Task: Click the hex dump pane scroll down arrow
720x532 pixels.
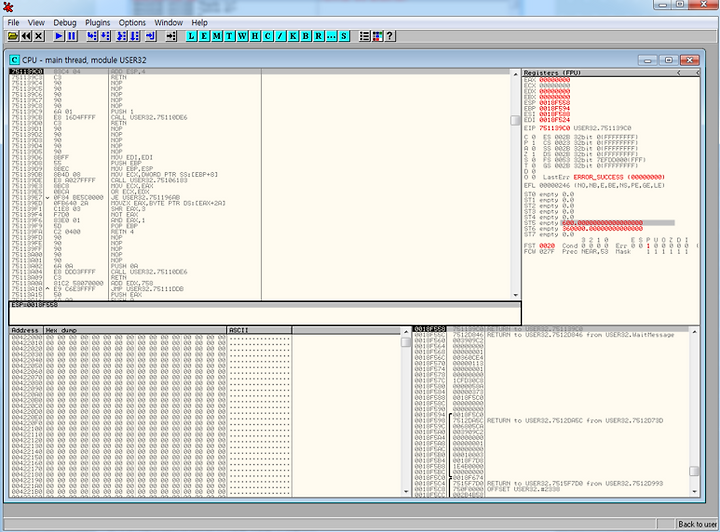Action: (x=406, y=492)
